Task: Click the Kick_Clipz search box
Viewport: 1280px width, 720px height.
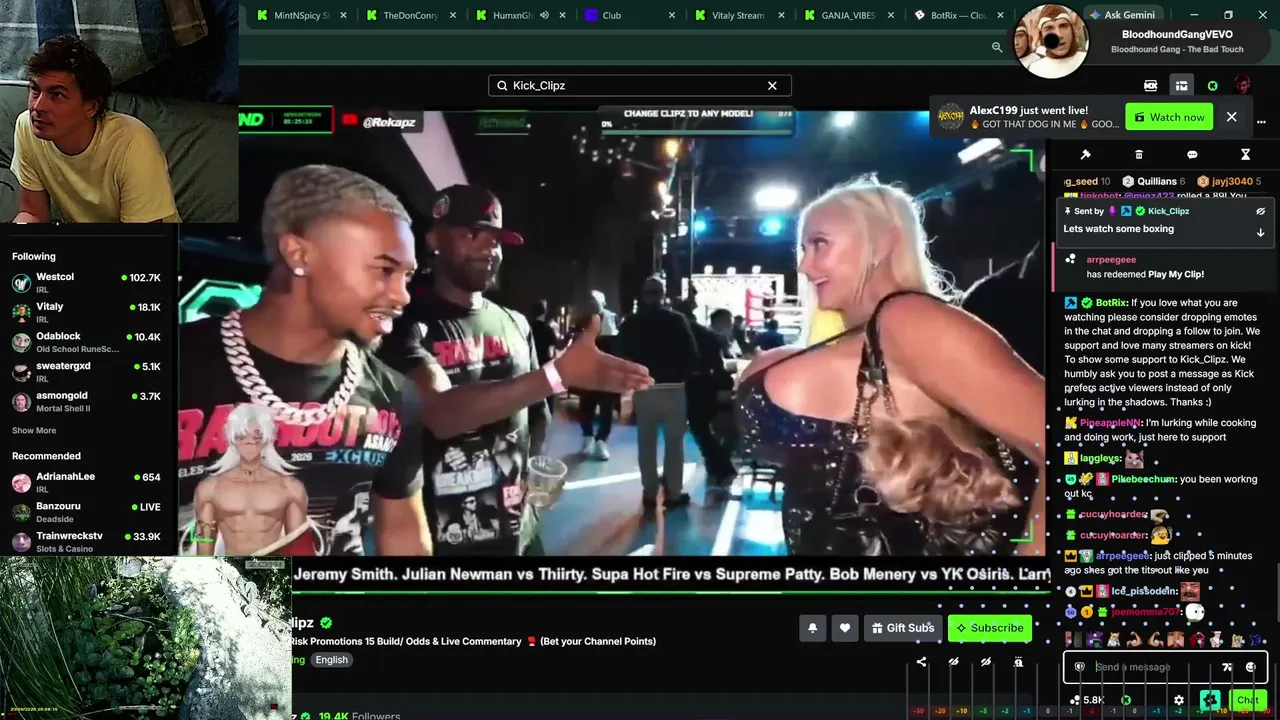Action: click(640, 86)
